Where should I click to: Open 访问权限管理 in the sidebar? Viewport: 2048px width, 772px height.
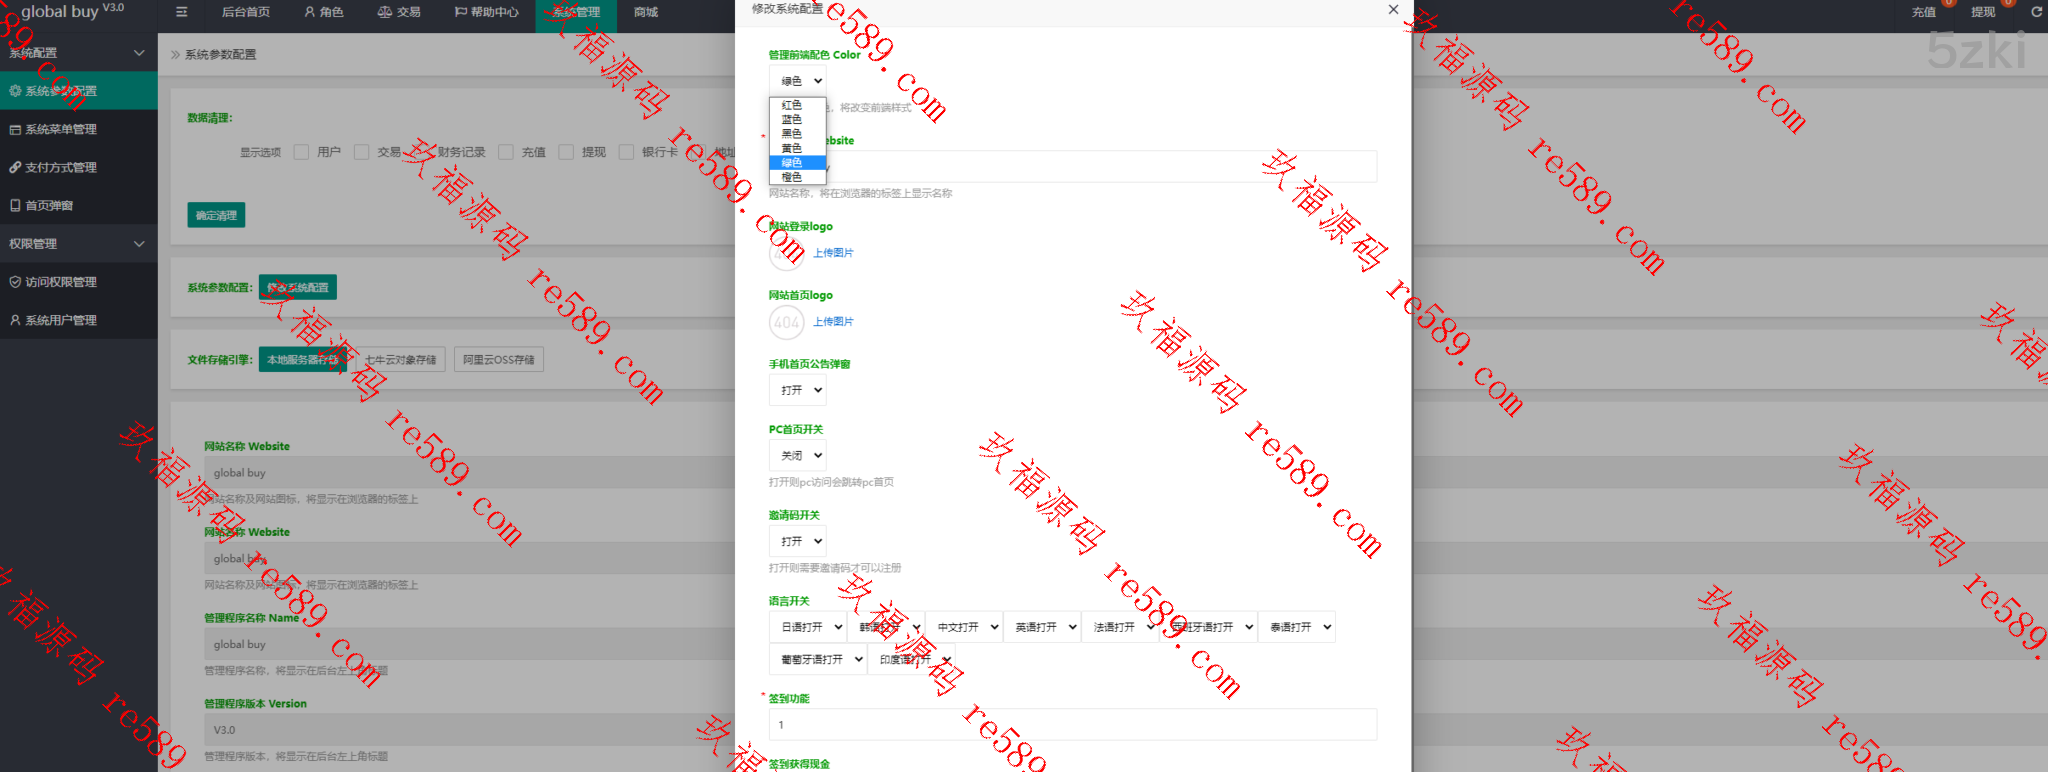[60, 282]
